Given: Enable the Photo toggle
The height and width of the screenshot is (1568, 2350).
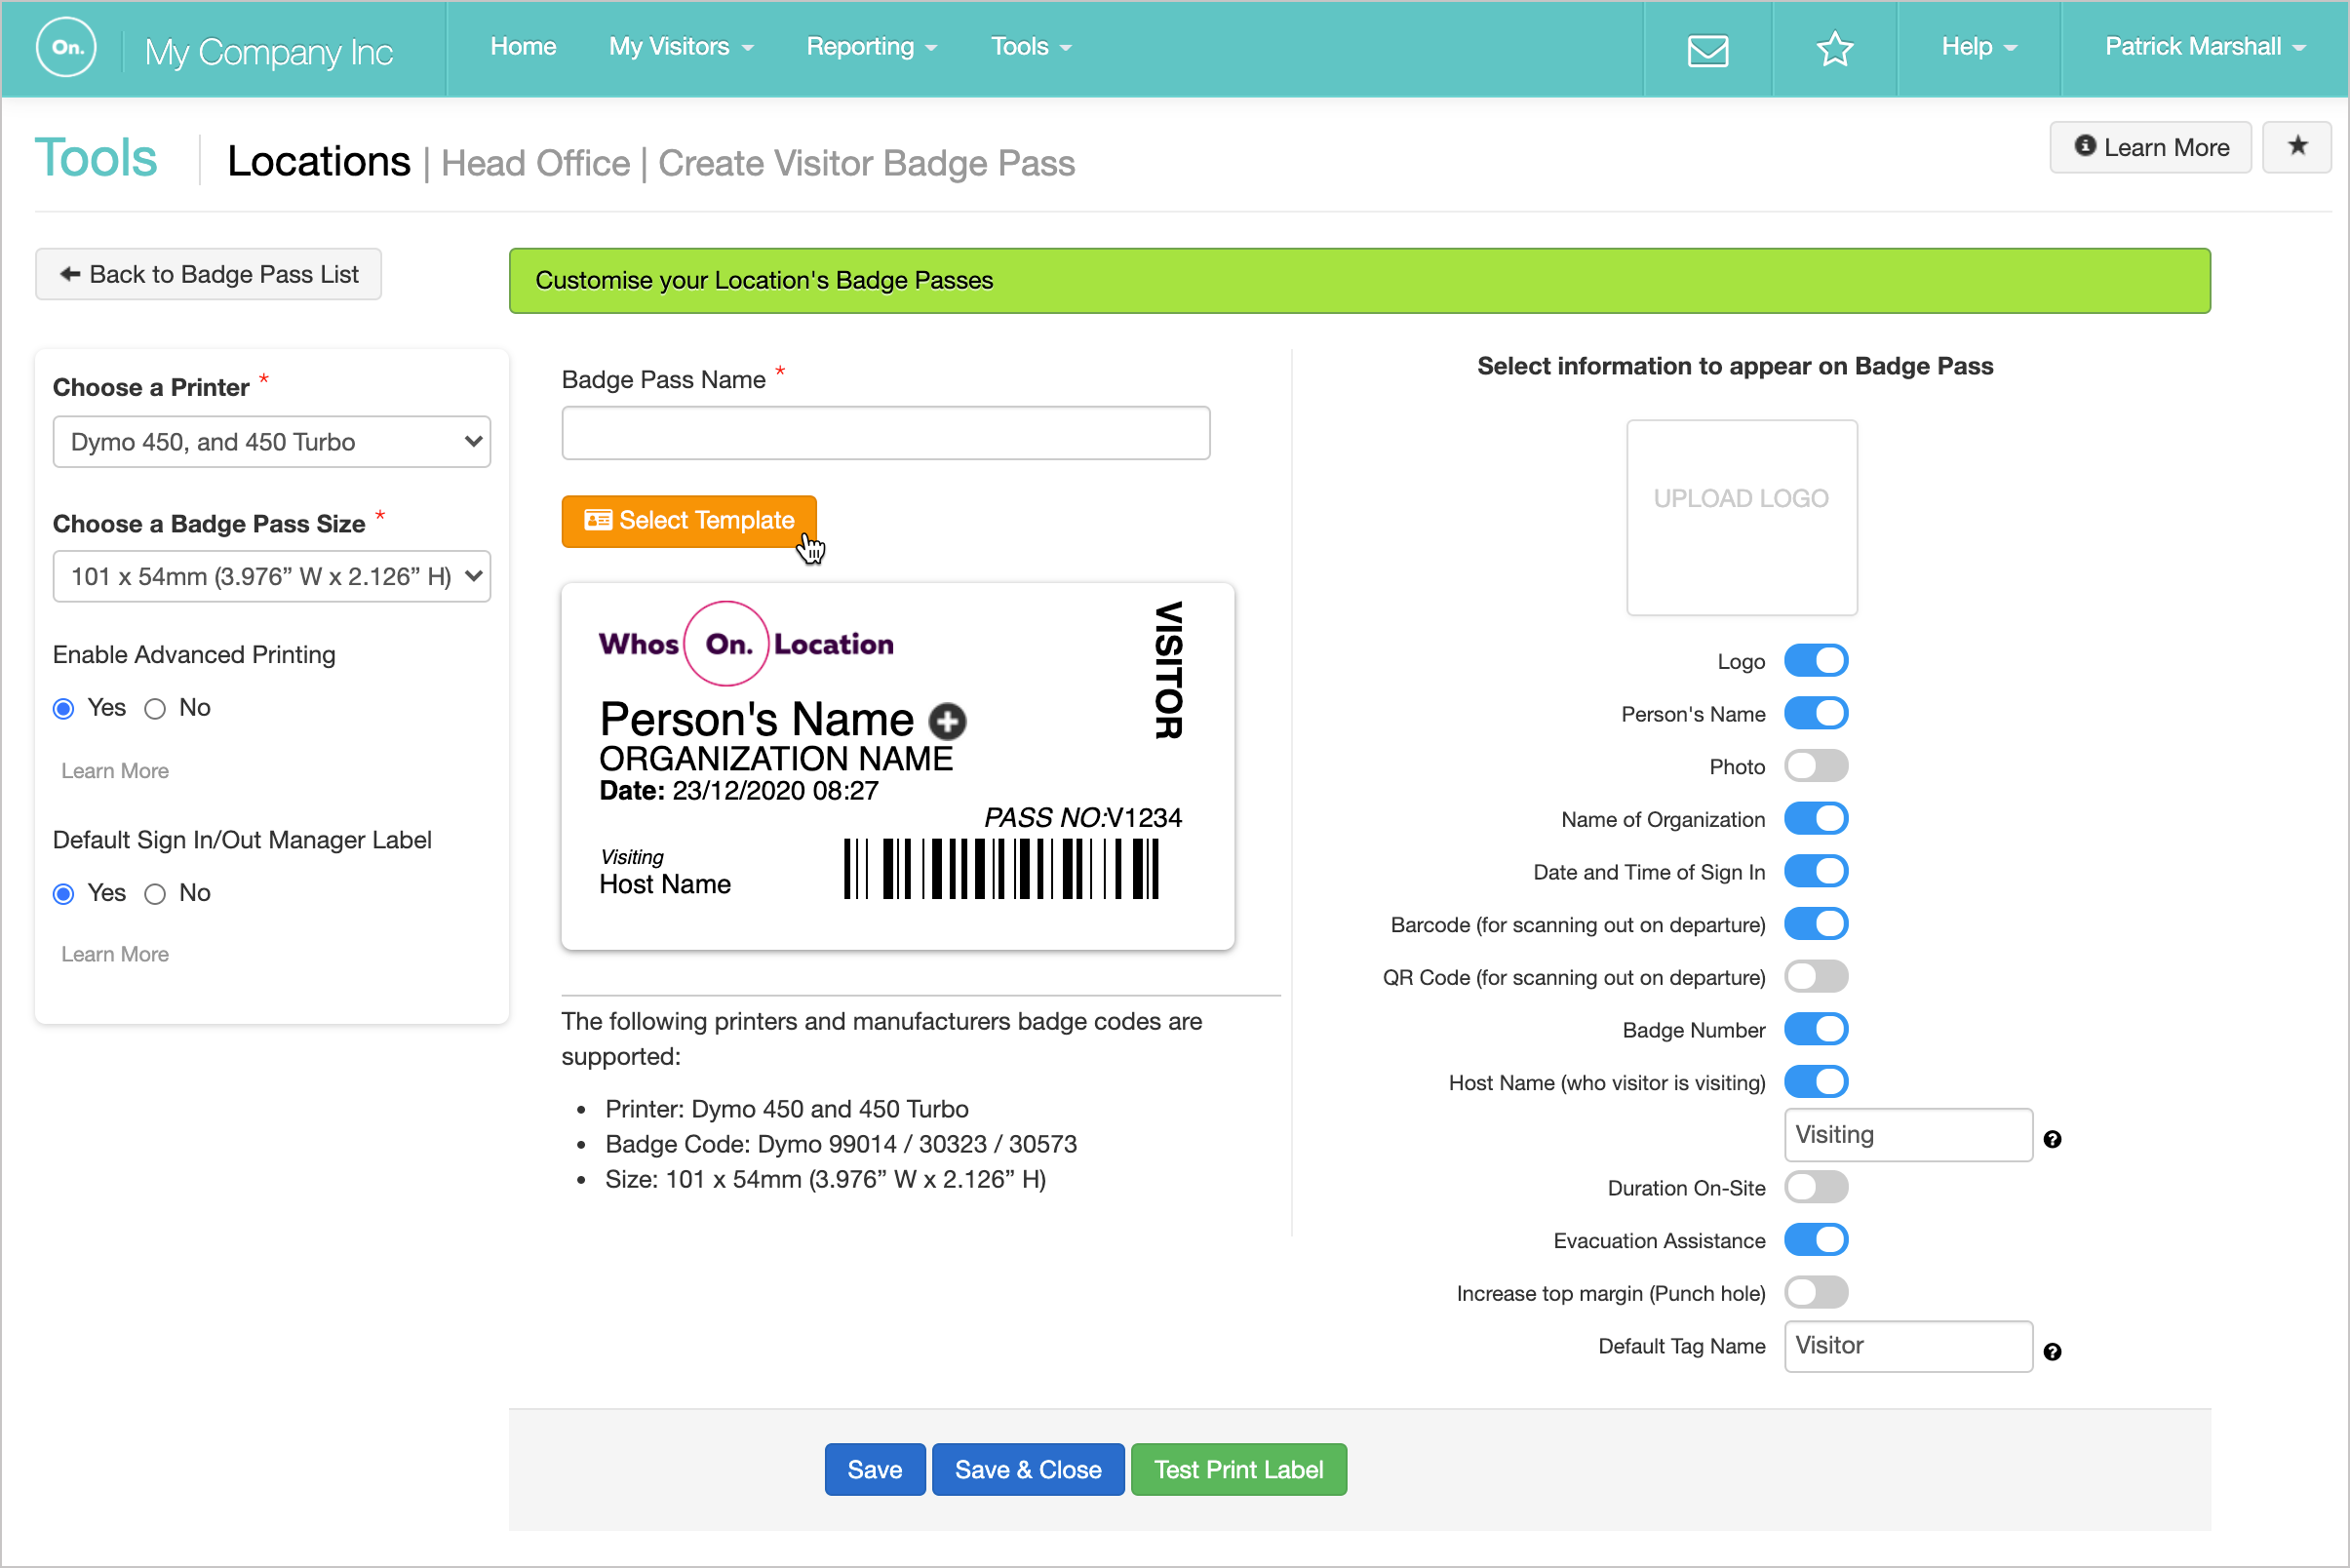Looking at the screenshot, I should 1816,765.
